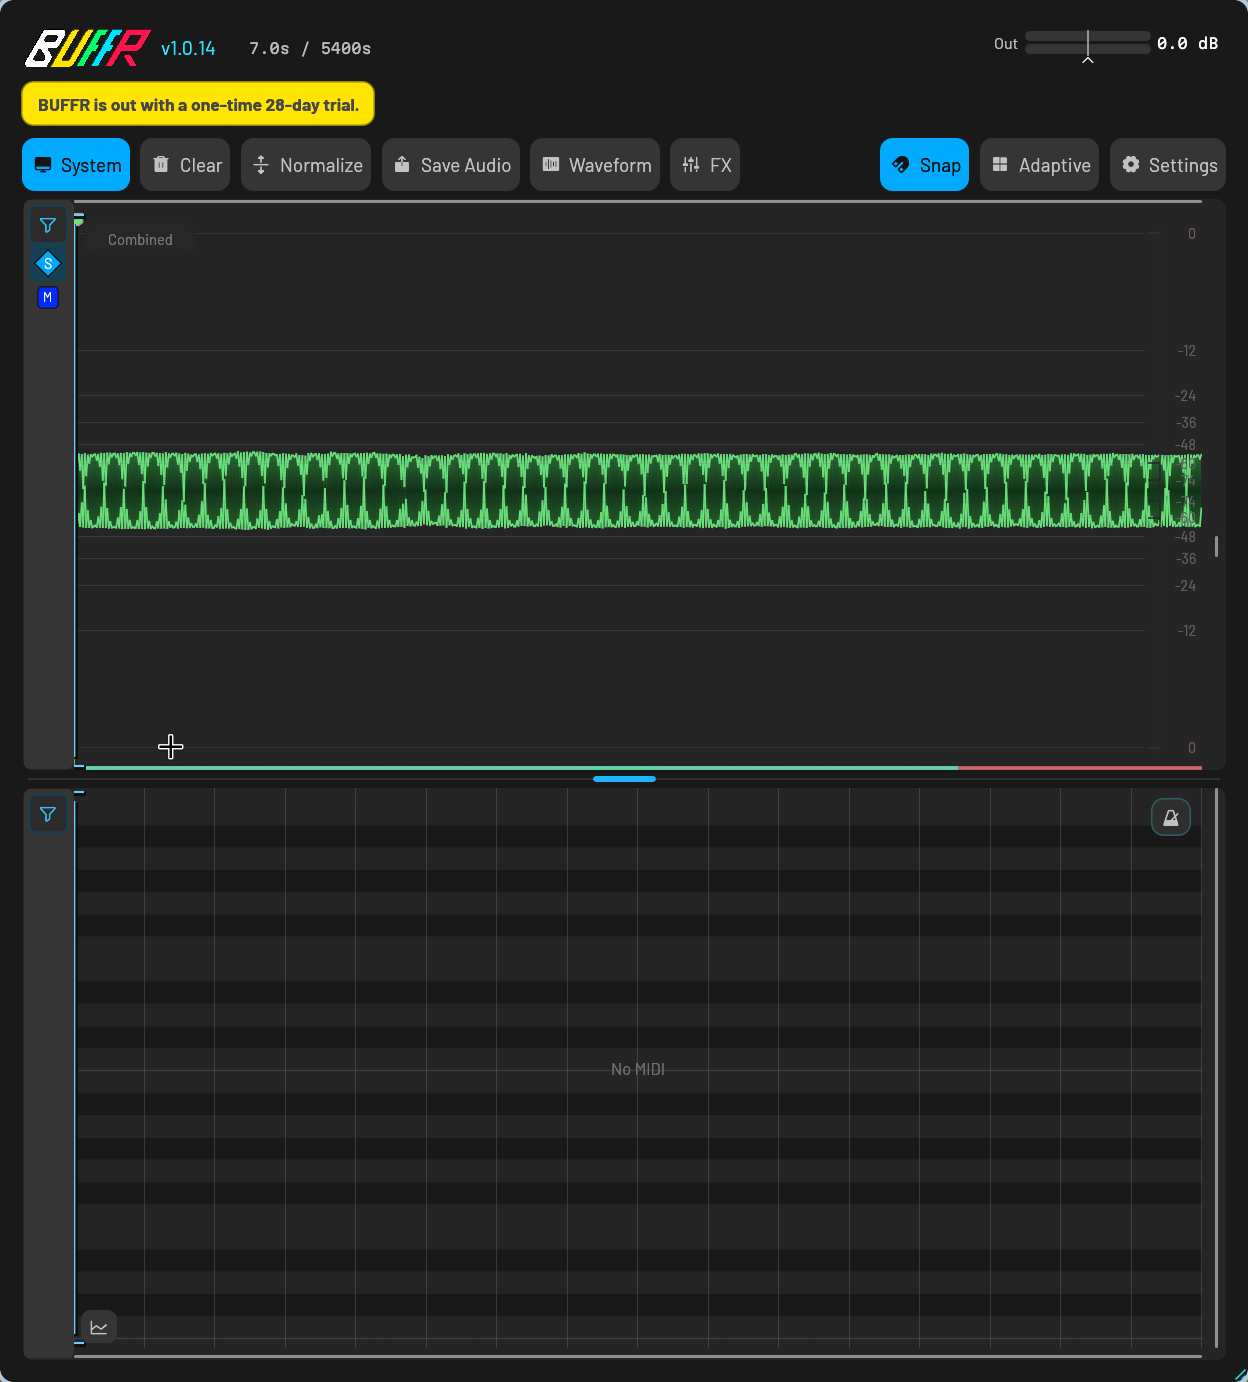Click the waveform panel vertical scrollbar thumb
Screen dimensions: 1248x1382
pos(1216,546)
